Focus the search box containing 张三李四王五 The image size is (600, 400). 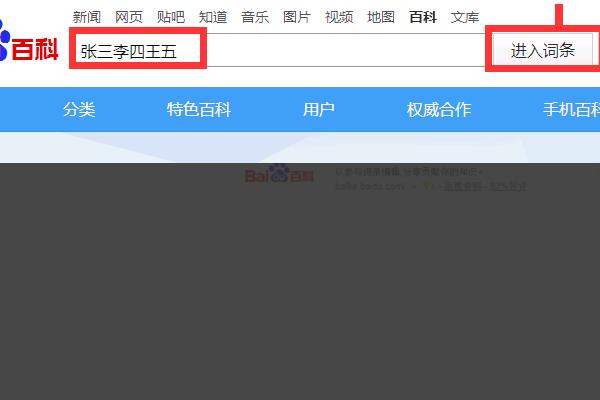280,50
